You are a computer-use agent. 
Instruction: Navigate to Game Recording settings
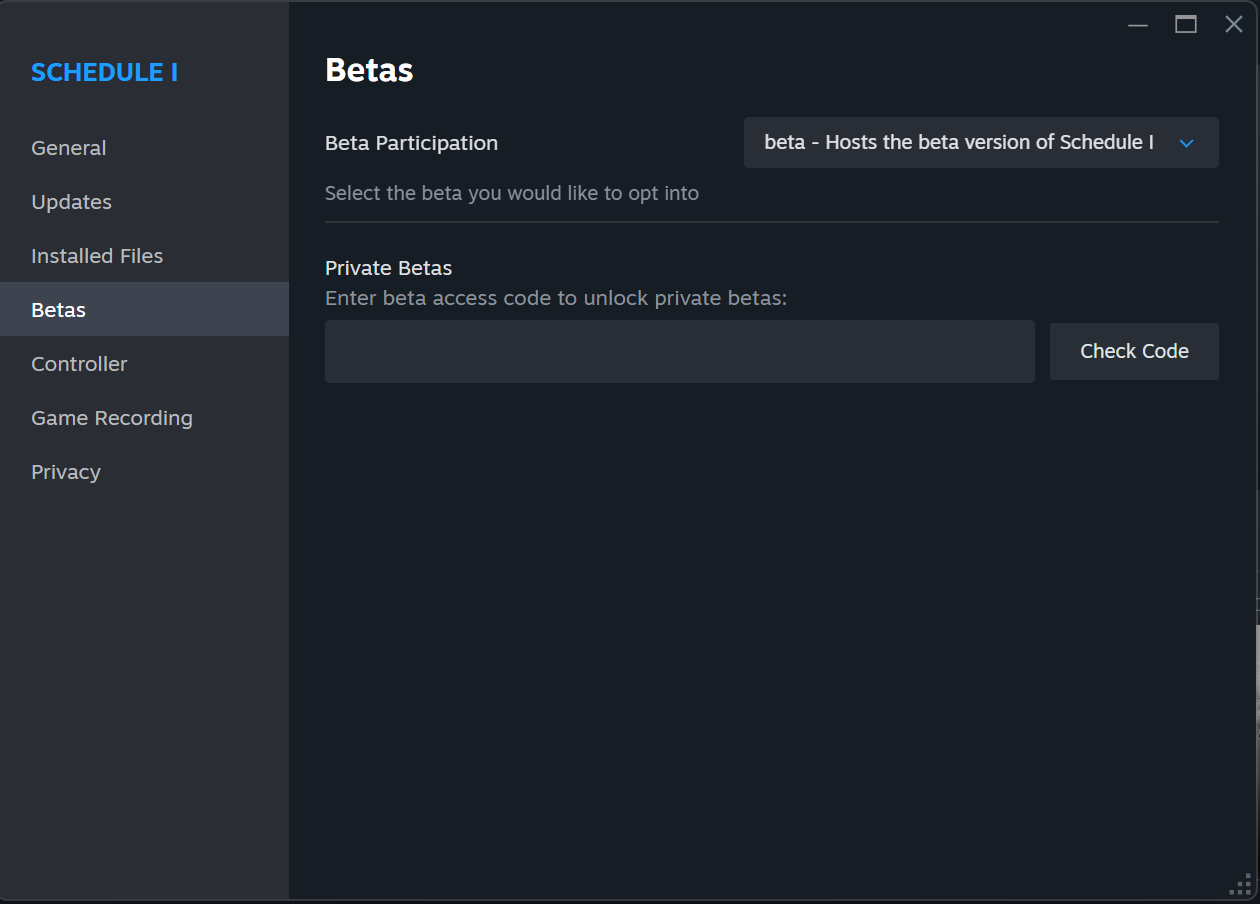112,418
